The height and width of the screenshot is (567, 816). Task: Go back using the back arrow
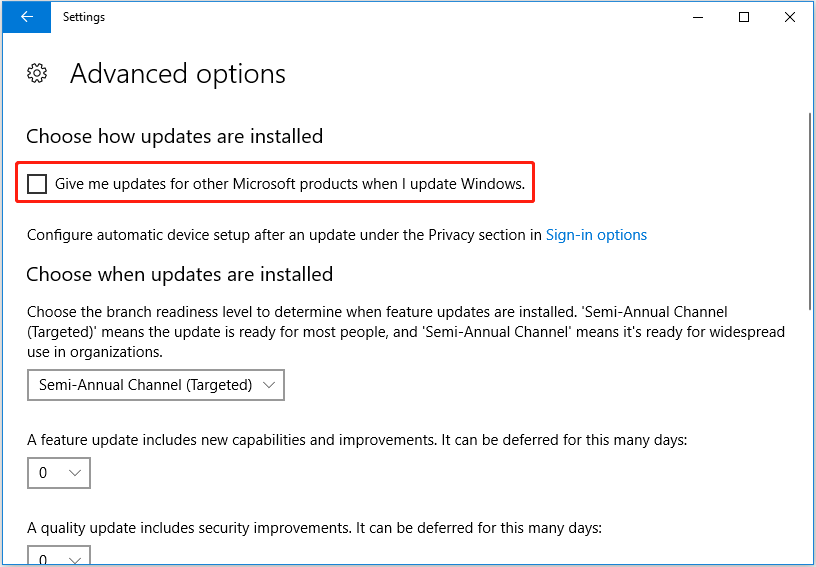tap(26, 17)
